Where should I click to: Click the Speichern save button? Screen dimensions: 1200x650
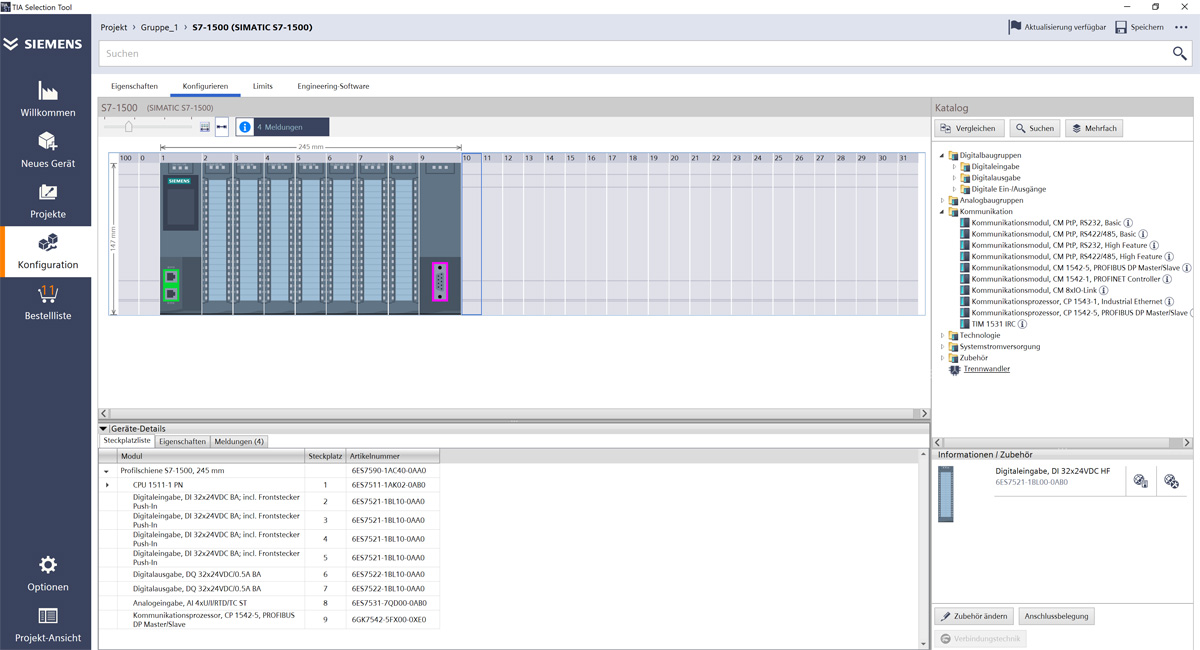click(x=1139, y=27)
